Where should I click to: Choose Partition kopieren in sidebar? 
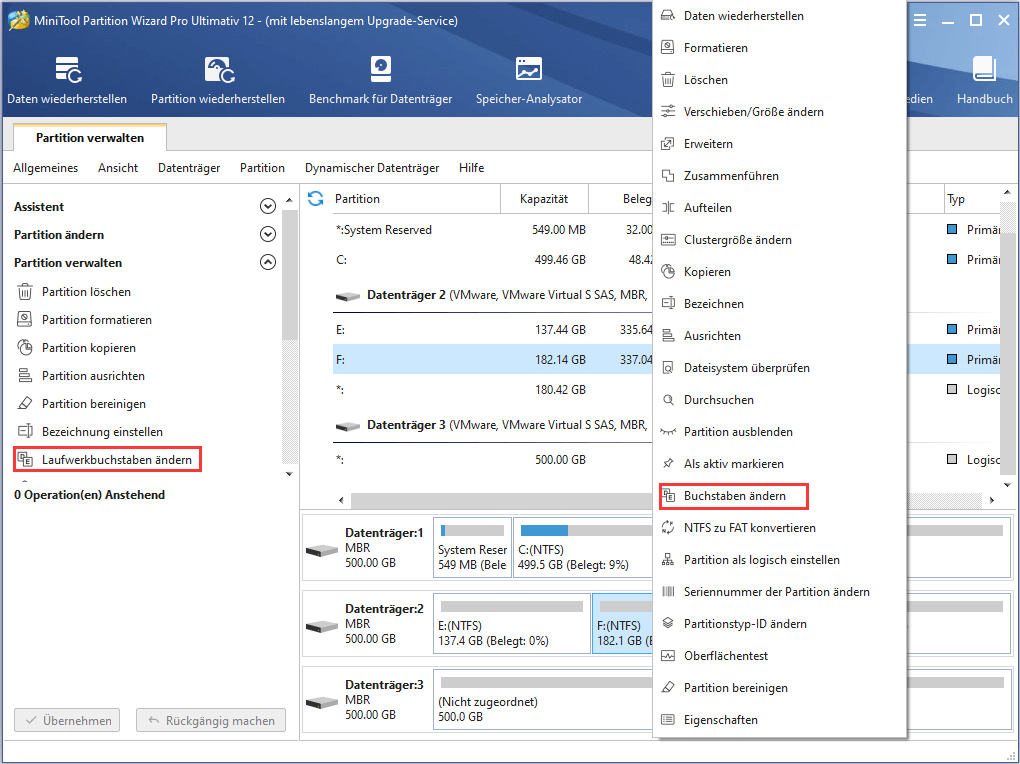coord(89,348)
